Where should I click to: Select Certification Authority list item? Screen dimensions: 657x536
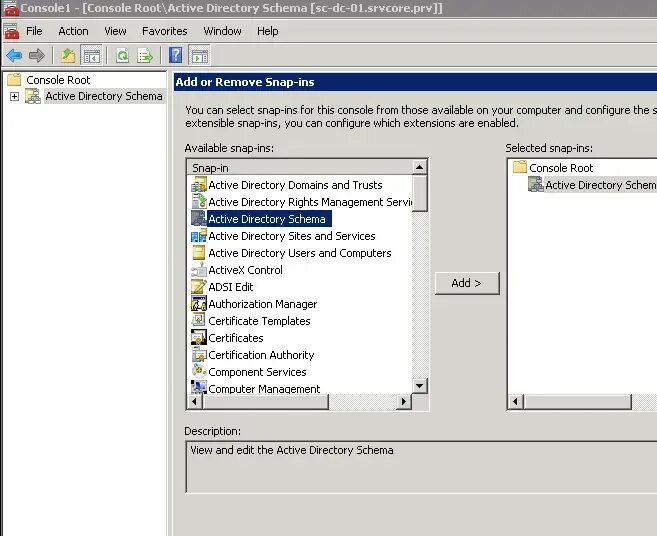(261, 355)
